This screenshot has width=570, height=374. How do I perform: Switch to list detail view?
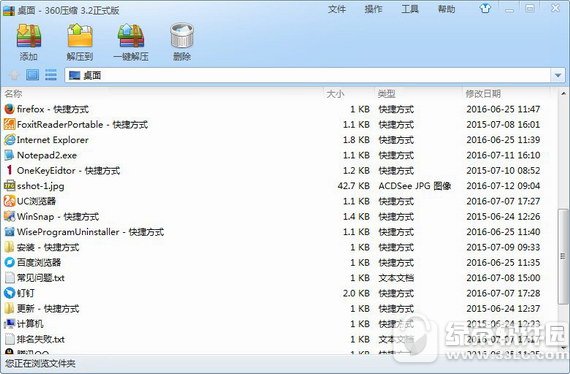pos(51,75)
